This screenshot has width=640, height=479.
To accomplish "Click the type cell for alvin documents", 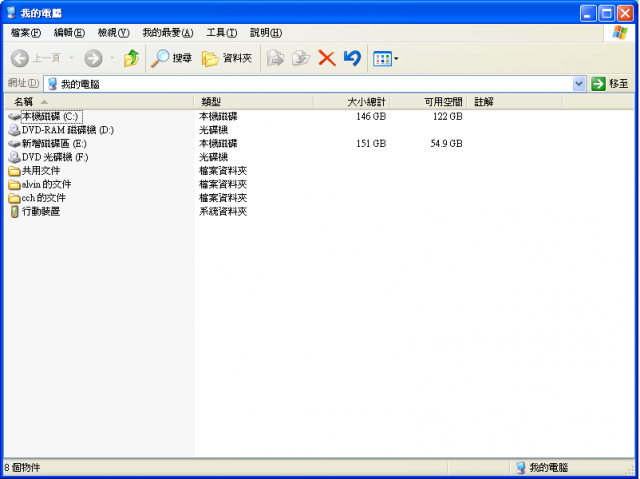I will click(223, 184).
